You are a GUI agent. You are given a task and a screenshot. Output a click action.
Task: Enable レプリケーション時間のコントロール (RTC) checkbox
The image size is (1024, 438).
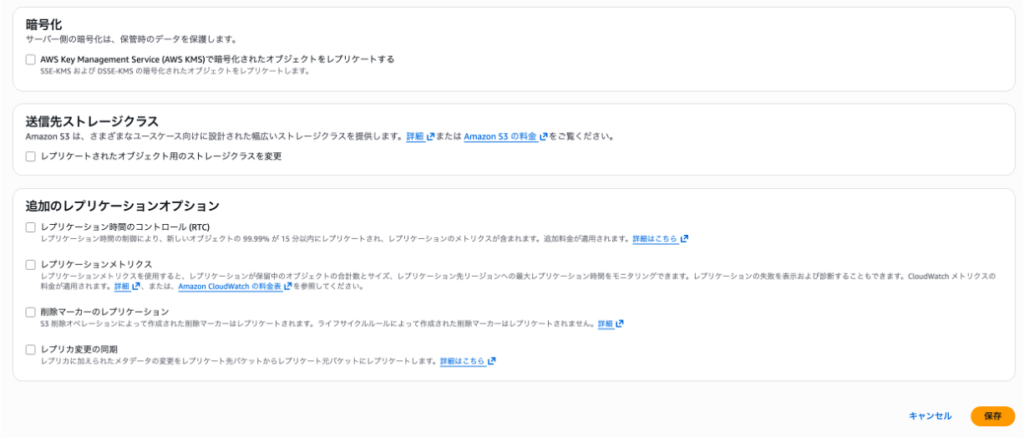[x=31, y=227]
